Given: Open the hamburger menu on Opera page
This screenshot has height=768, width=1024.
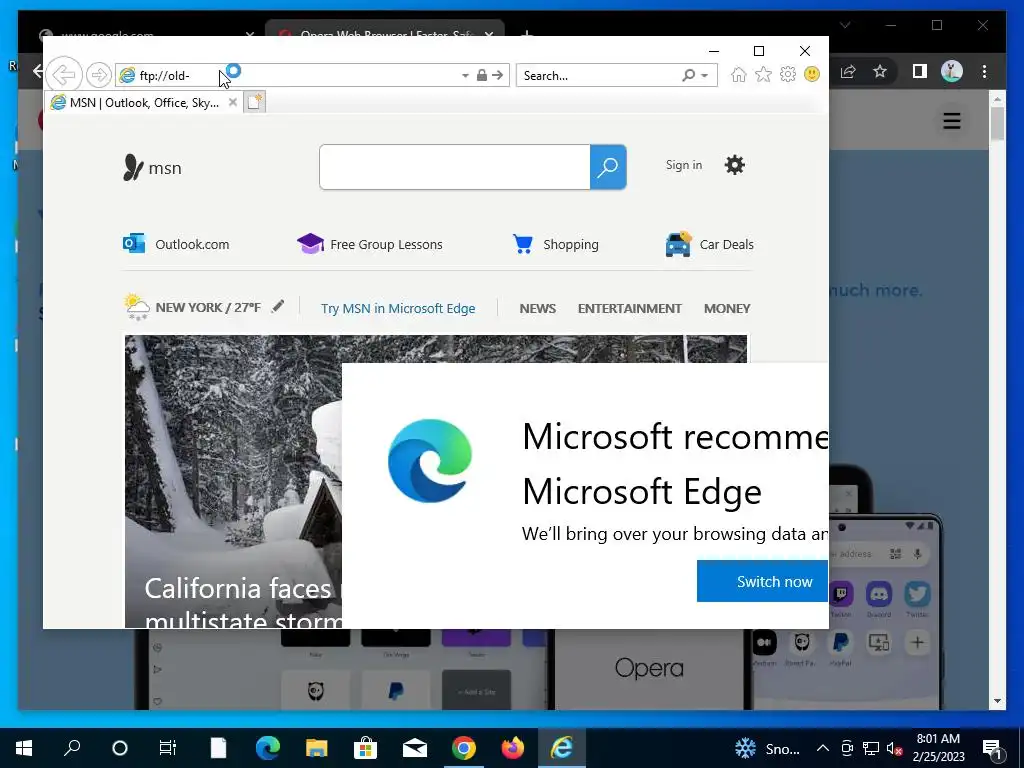Looking at the screenshot, I should click(952, 121).
